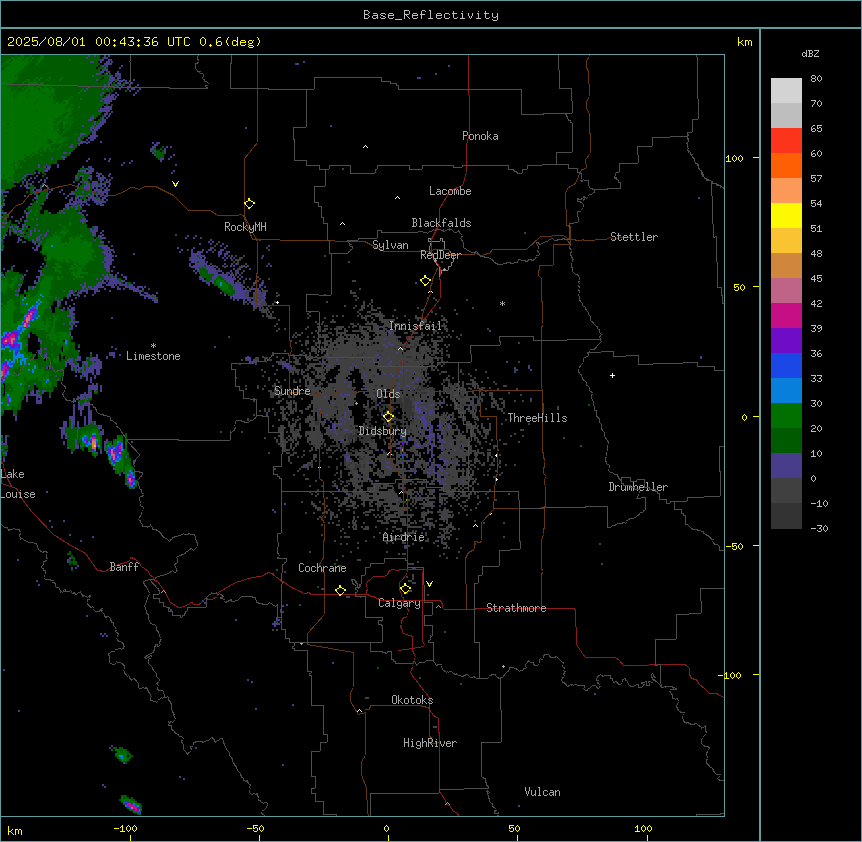Click the 0 tick on bottom axis
Screen dimensions: 862x842
386,828
